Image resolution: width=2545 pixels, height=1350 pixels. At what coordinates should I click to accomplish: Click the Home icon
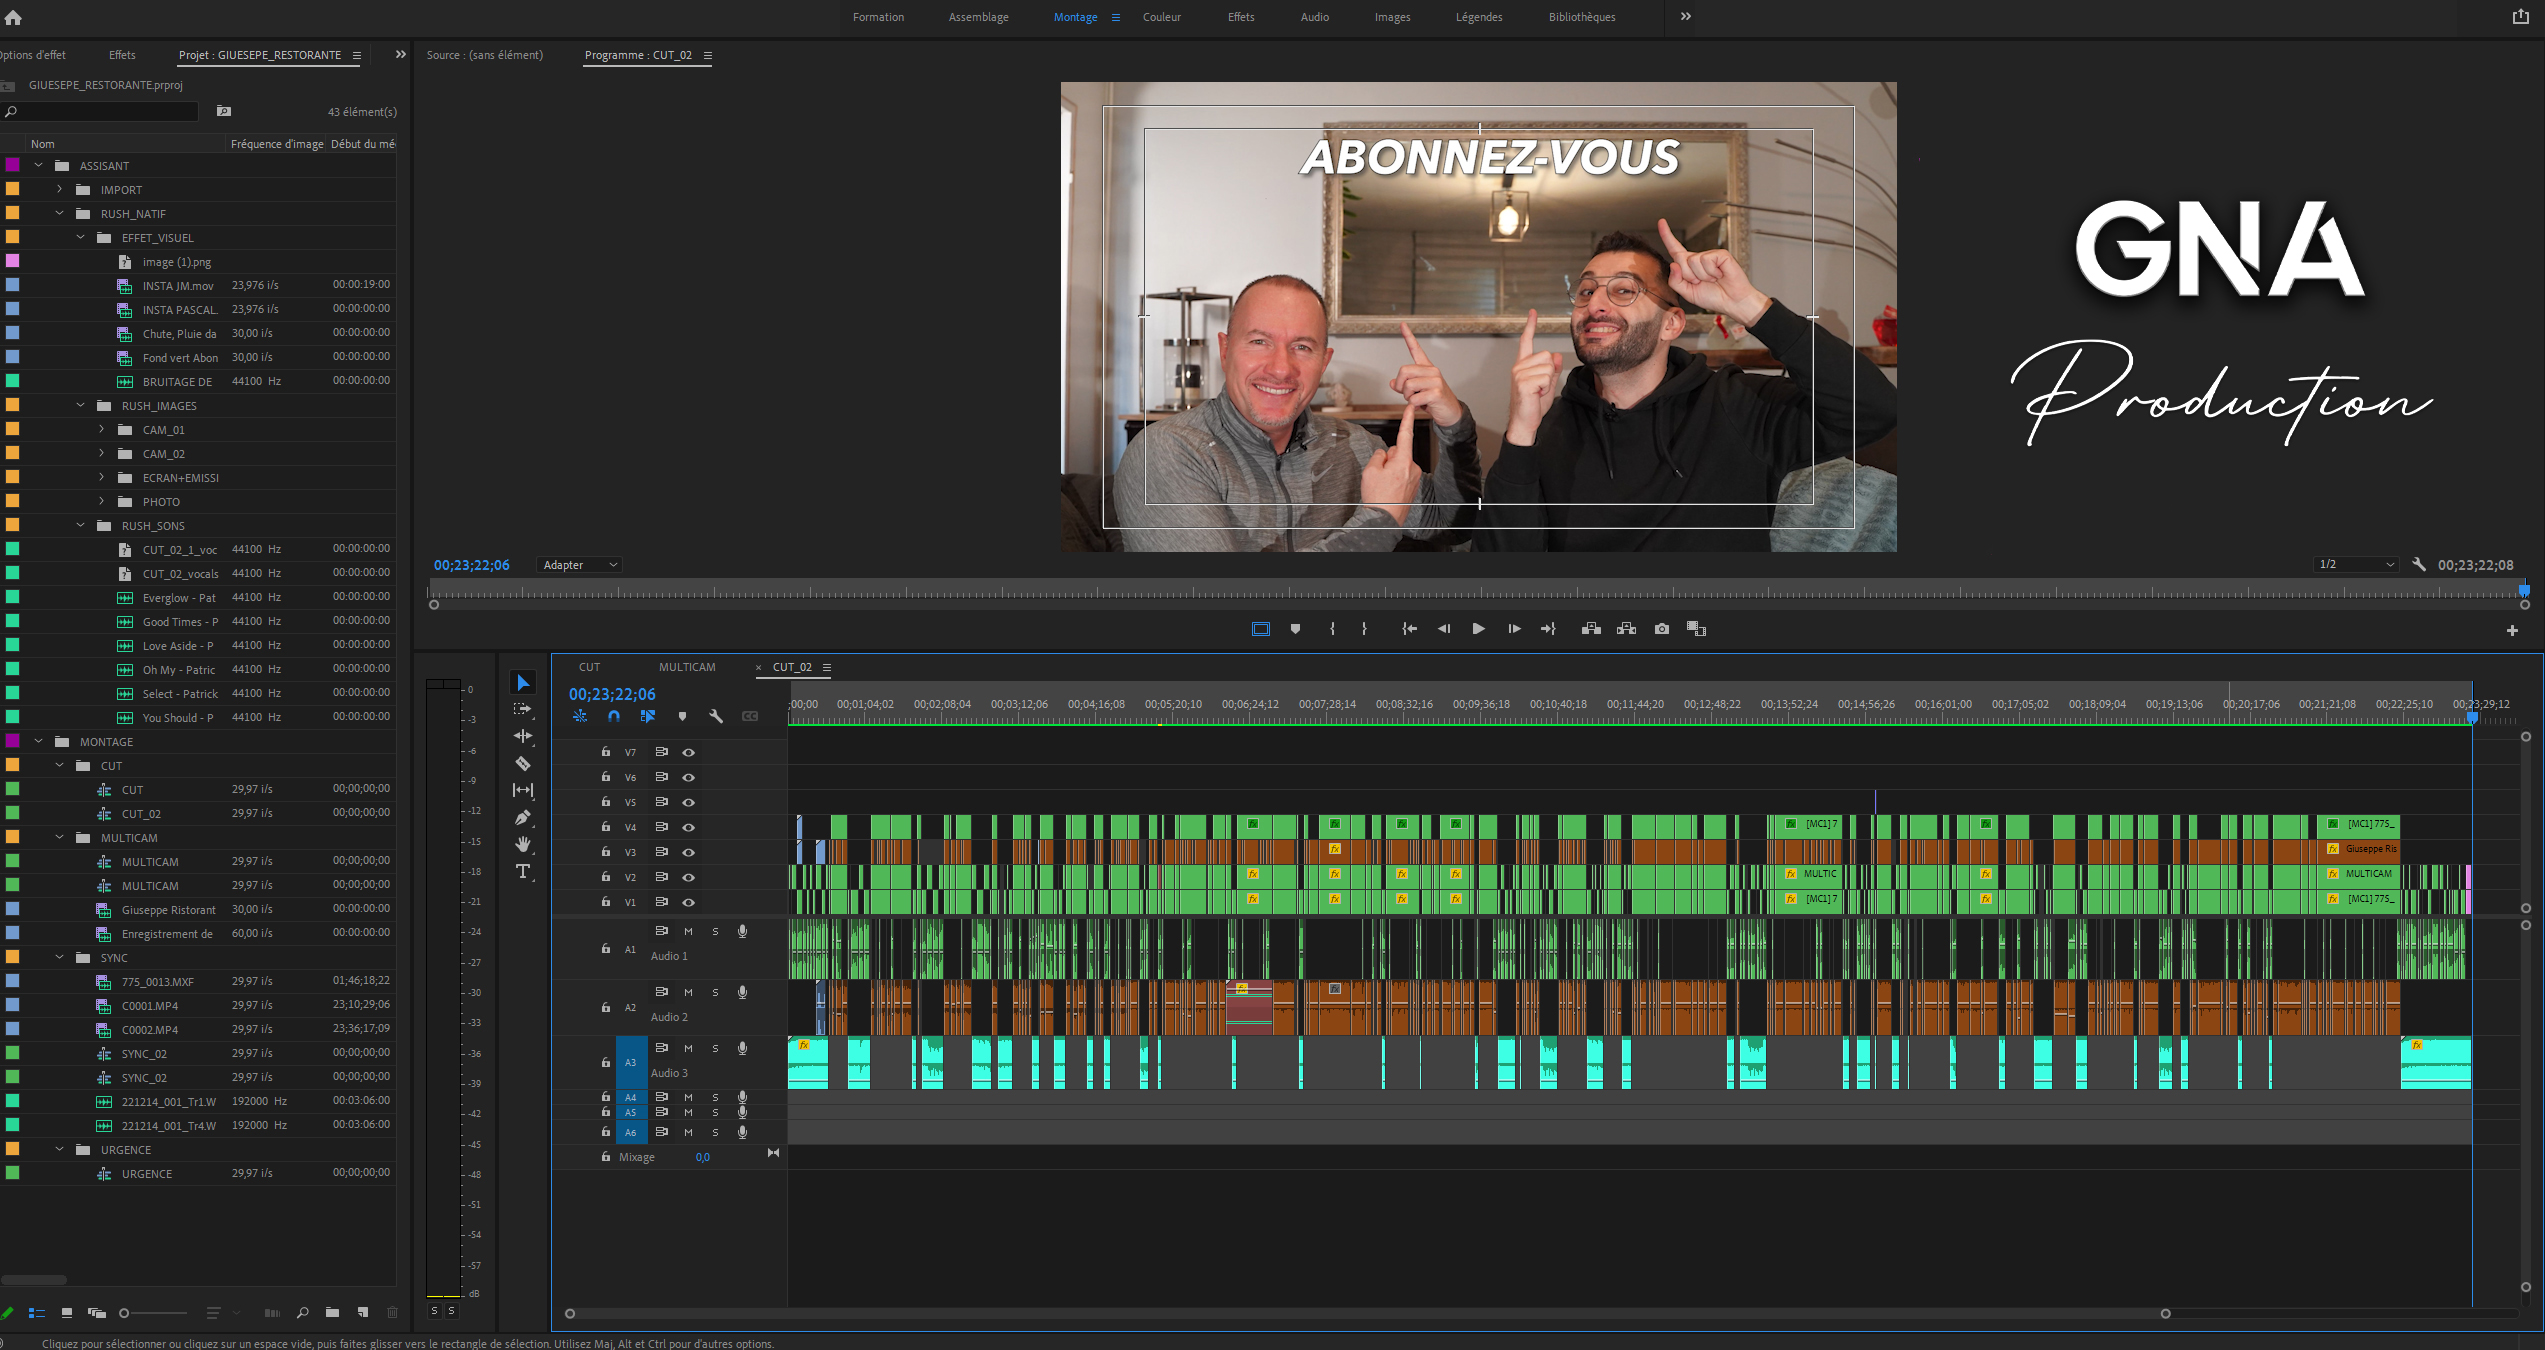pyautogui.click(x=13, y=17)
